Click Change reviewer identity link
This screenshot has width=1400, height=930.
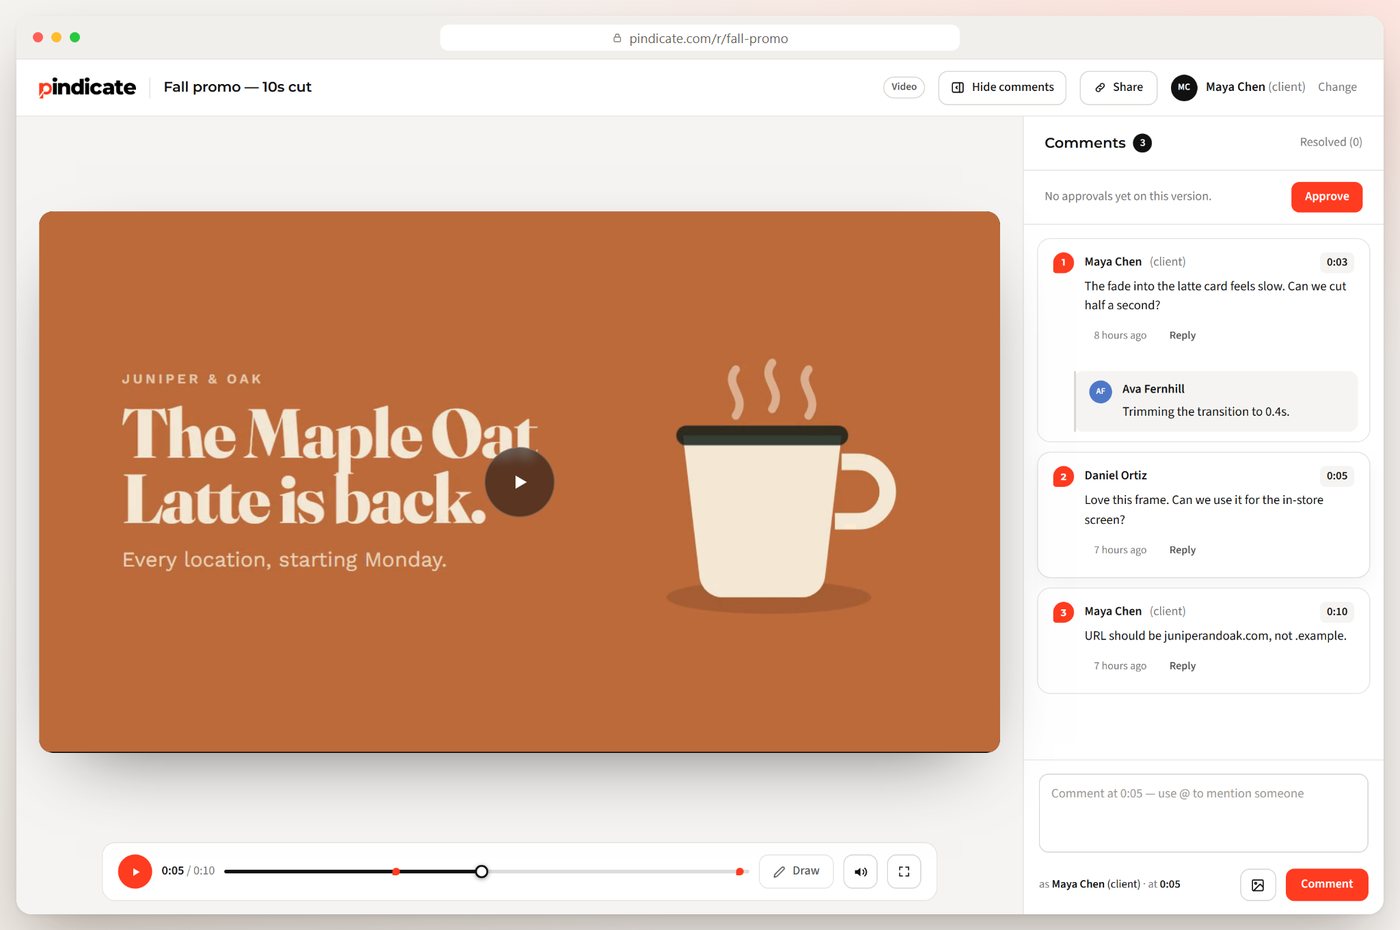pyautogui.click(x=1337, y=87)
